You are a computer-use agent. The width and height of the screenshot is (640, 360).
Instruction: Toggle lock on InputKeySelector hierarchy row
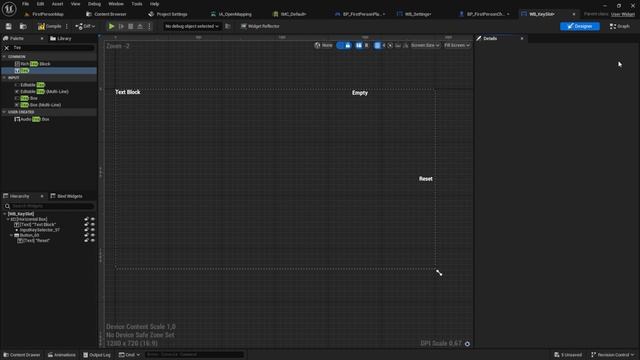pos(87,230)
